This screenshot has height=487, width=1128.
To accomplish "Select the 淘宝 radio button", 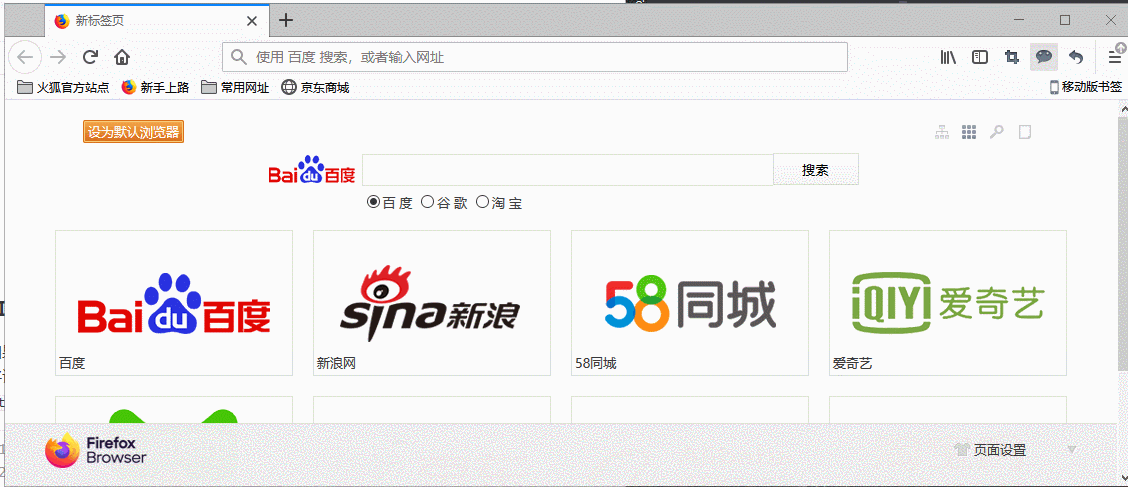I will [x=482, y=202].
